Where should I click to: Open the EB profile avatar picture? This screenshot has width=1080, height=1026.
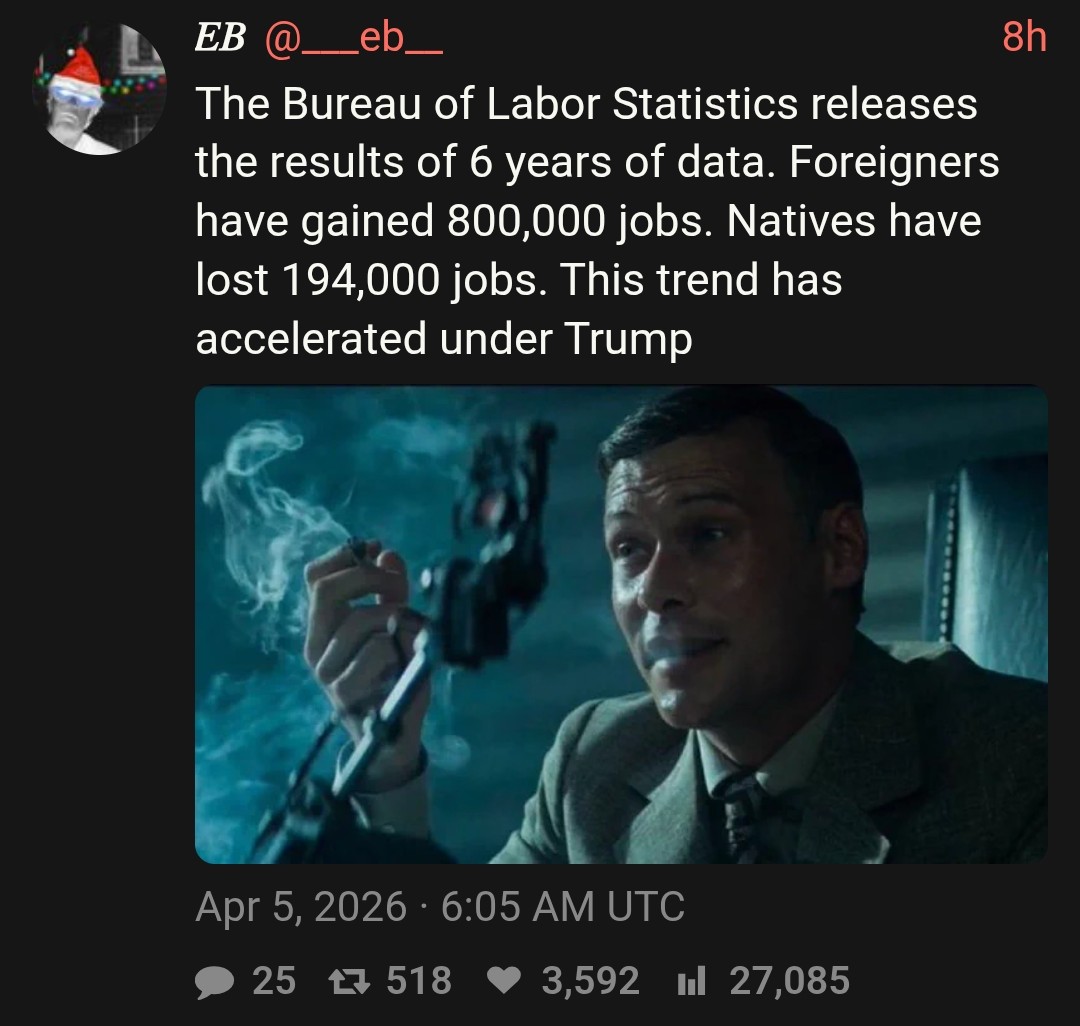[x=99, y=89]
